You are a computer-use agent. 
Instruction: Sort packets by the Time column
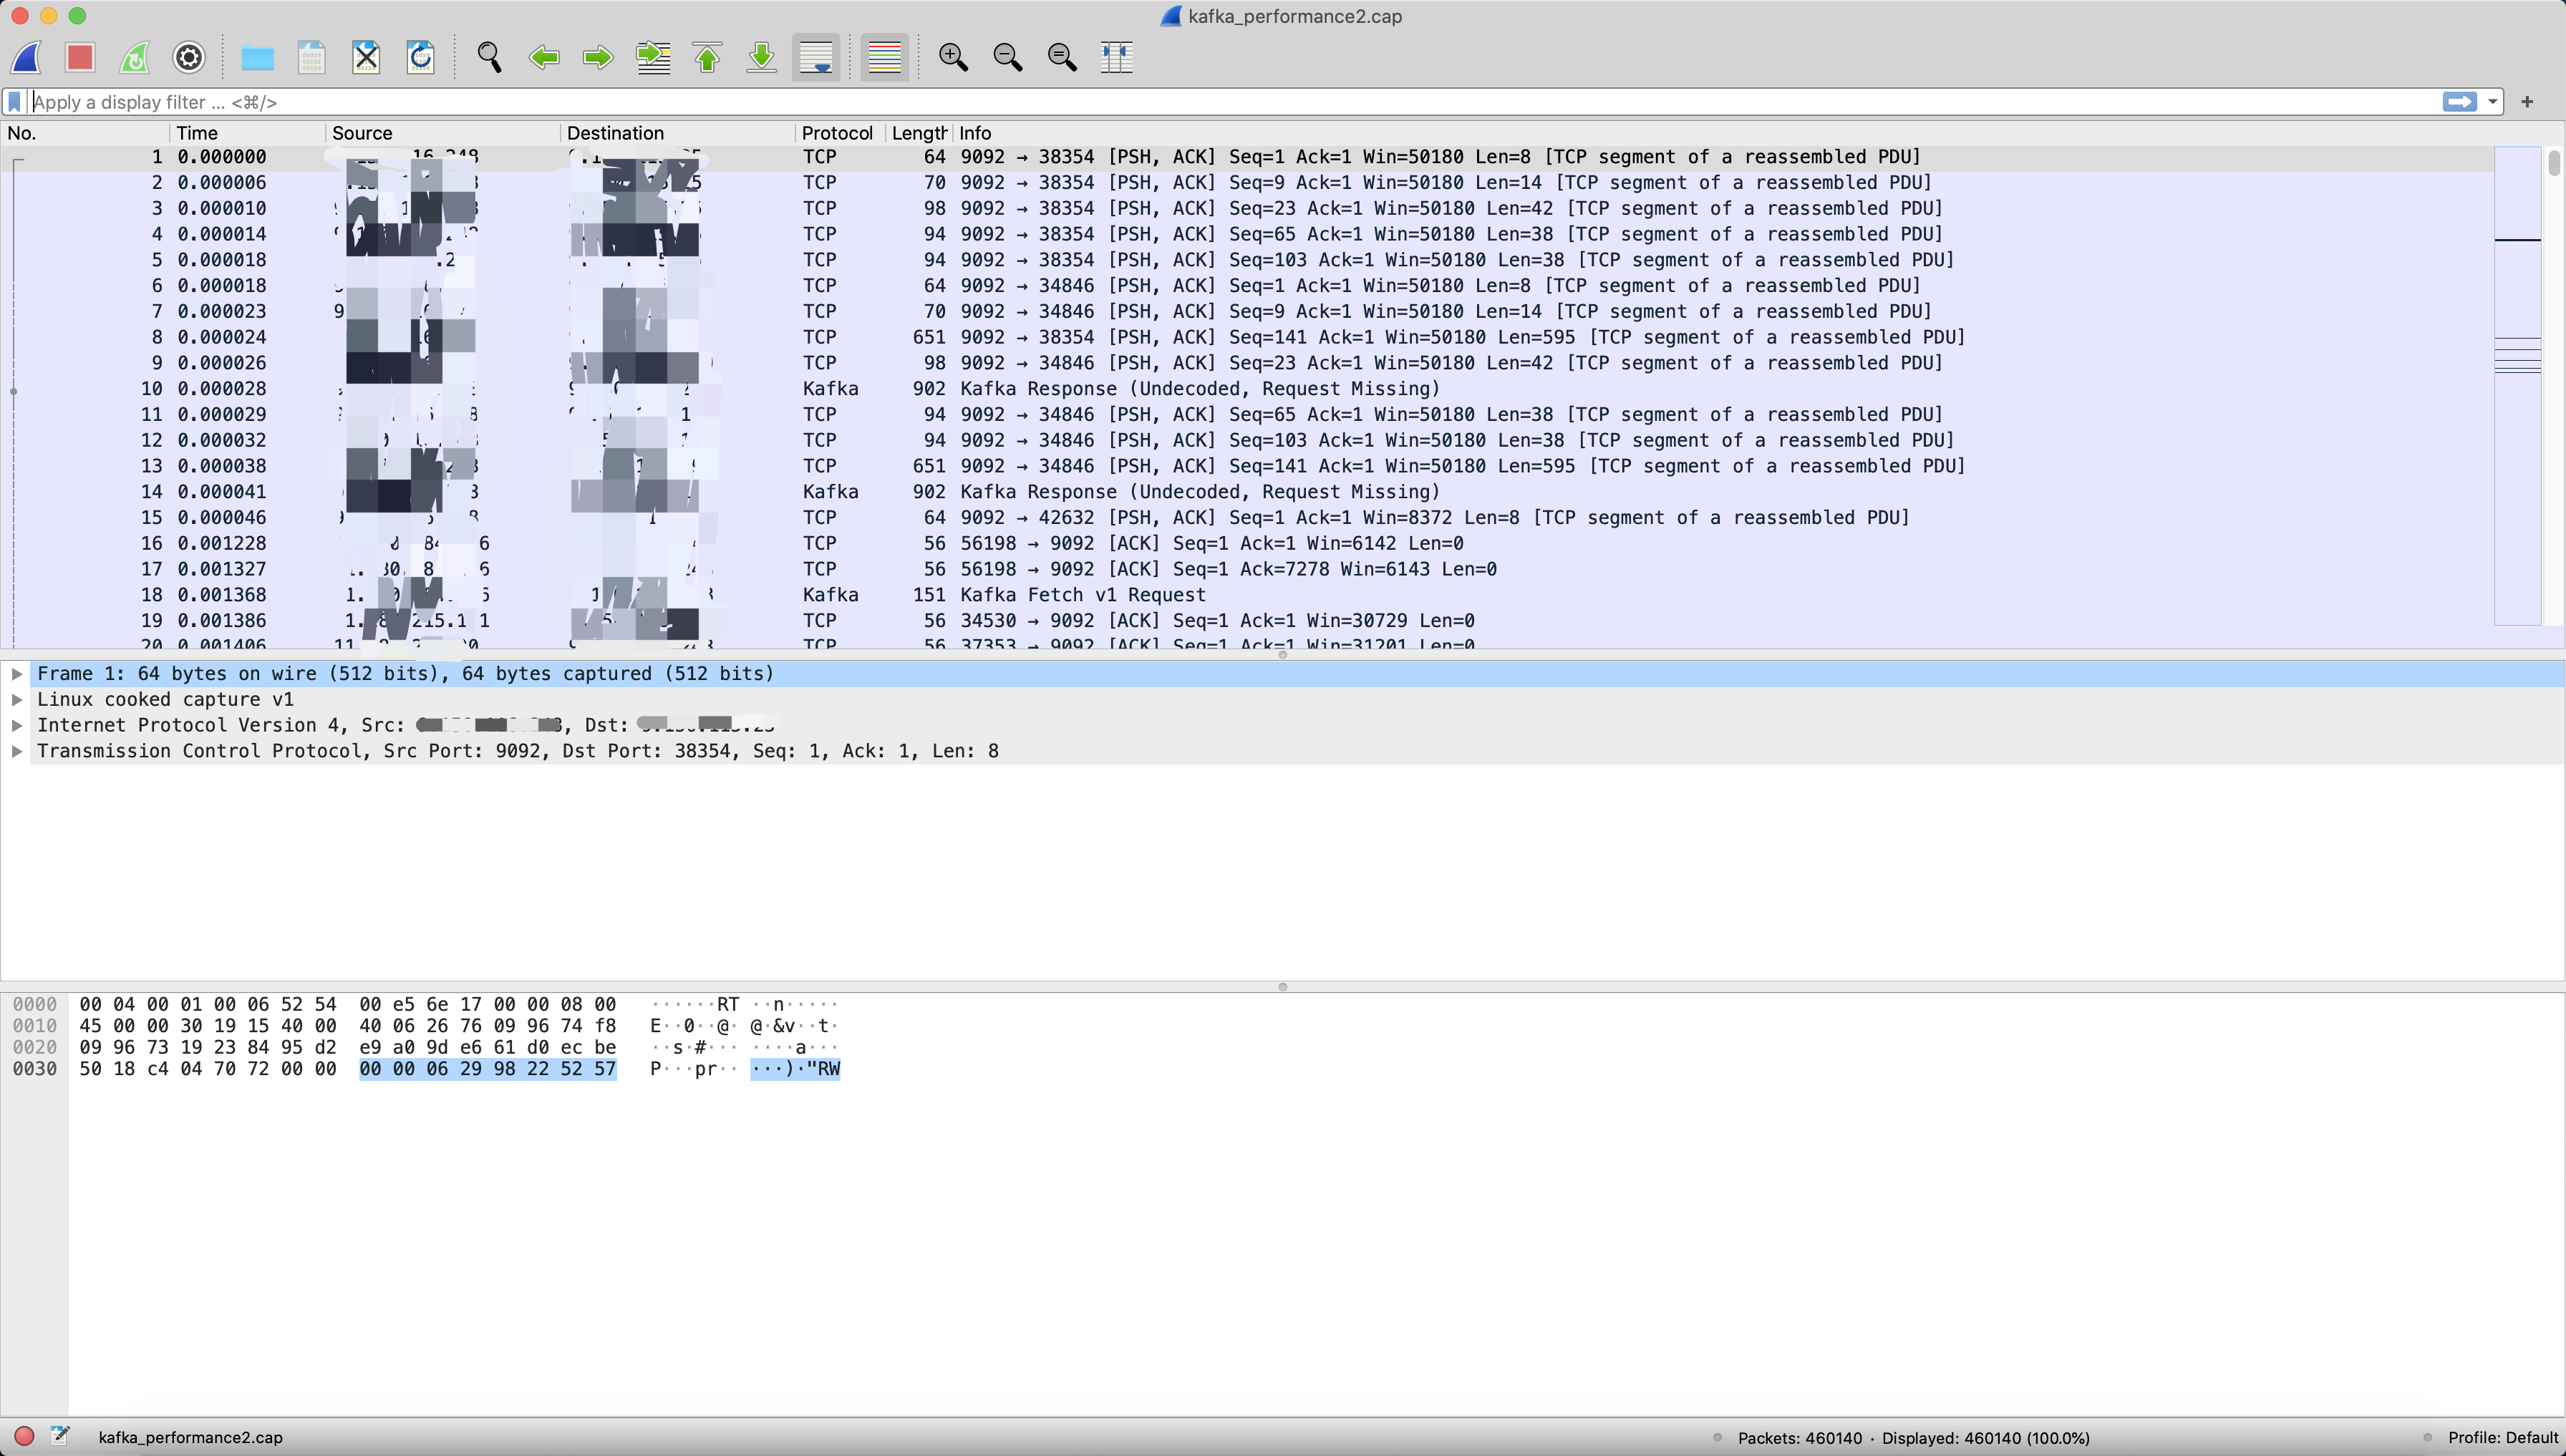tap(197, 133)
